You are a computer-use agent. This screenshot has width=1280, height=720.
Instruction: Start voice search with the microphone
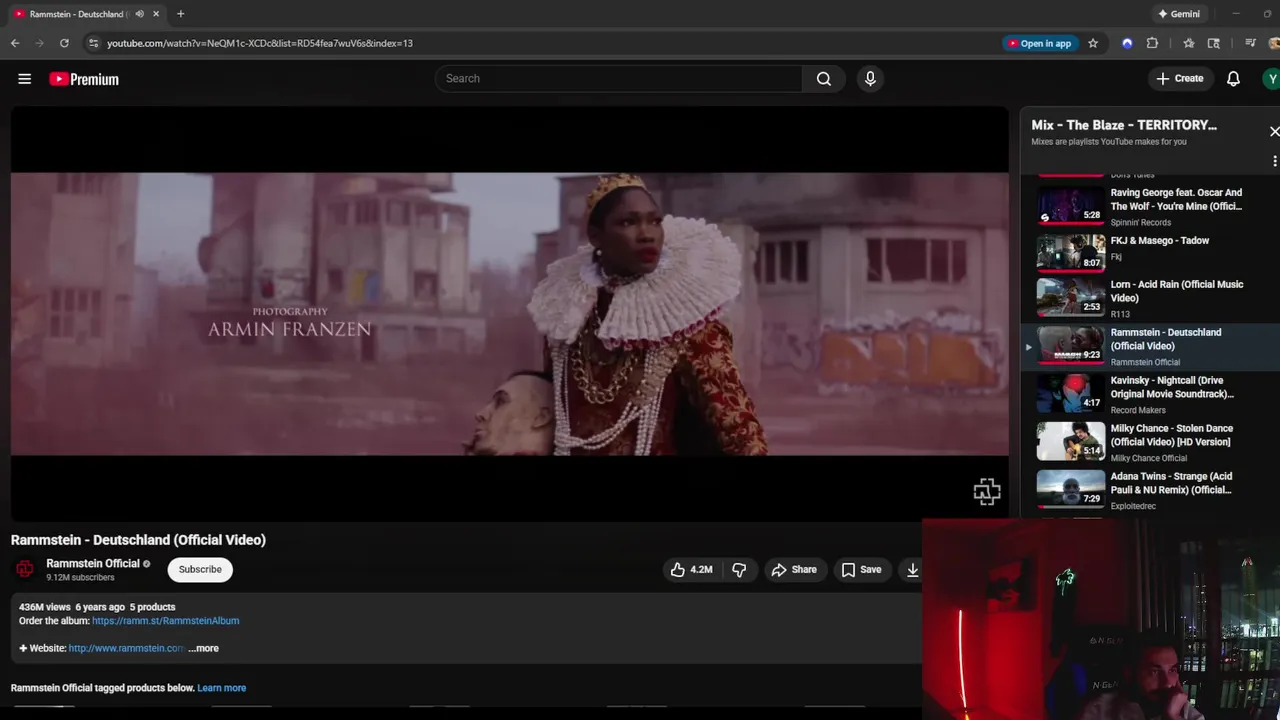point(870,79)
